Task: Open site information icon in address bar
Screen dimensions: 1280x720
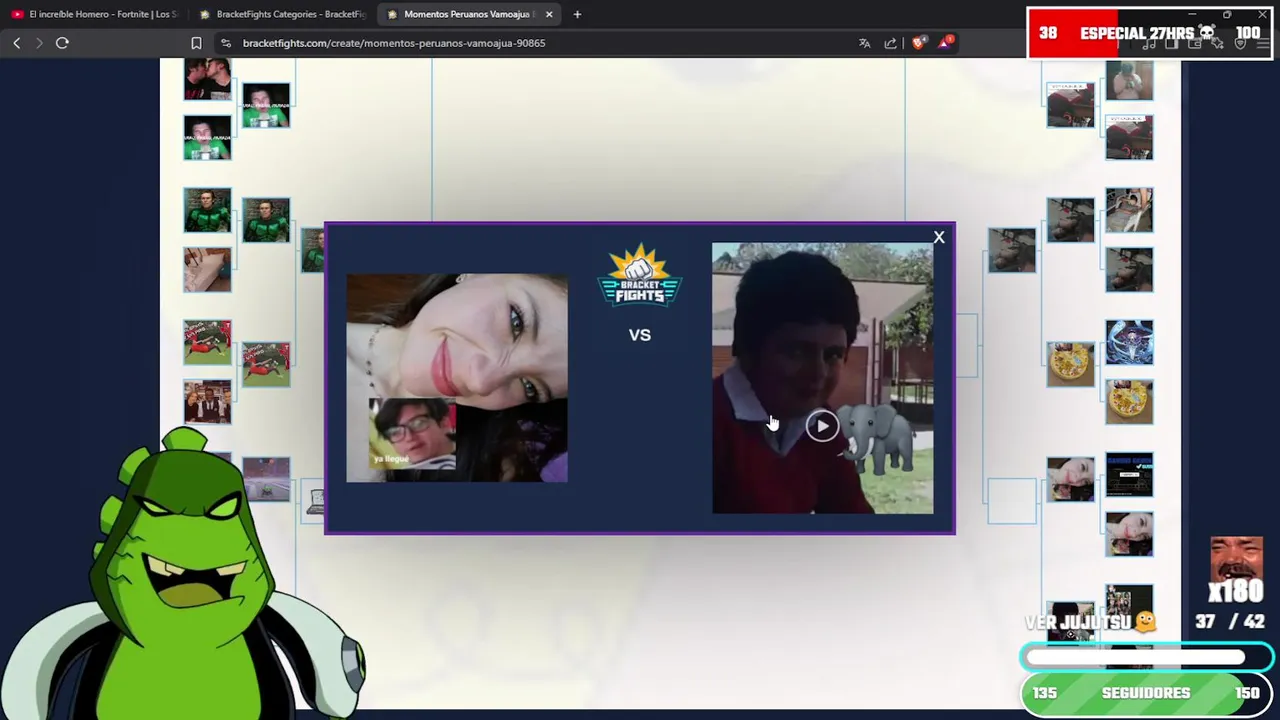Action: point(226,43)
